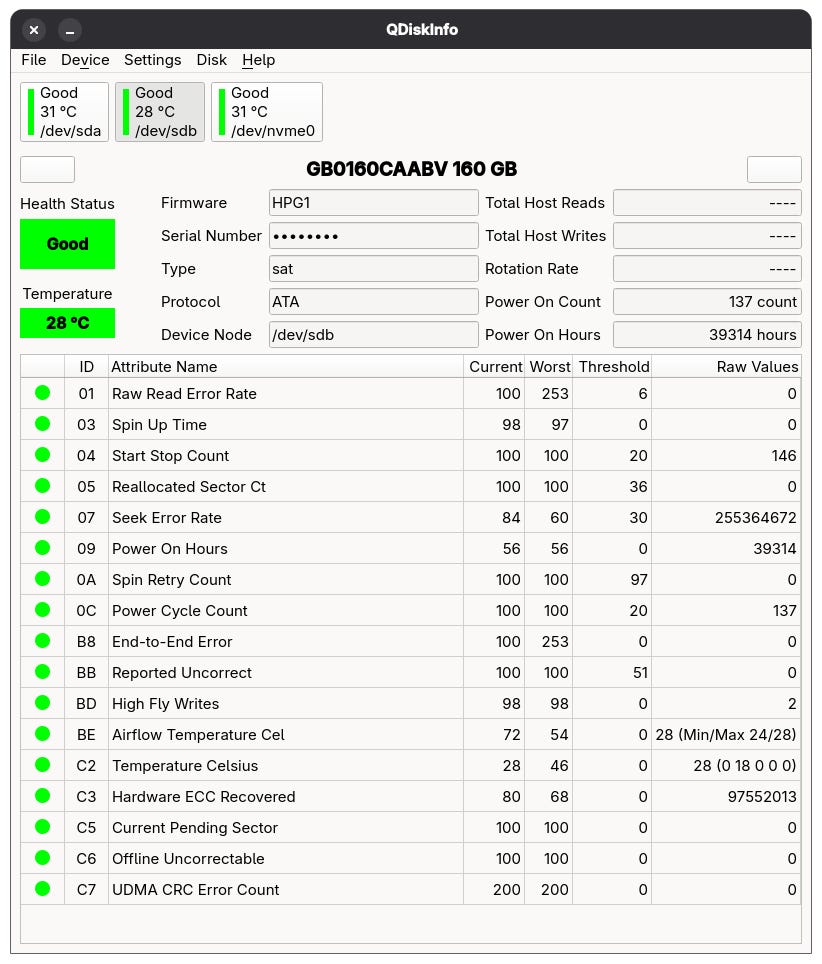Click green status dot for High Fly Writes
Image resolution: width=822 pixels, height=964 pixels.
pos(42,703)
